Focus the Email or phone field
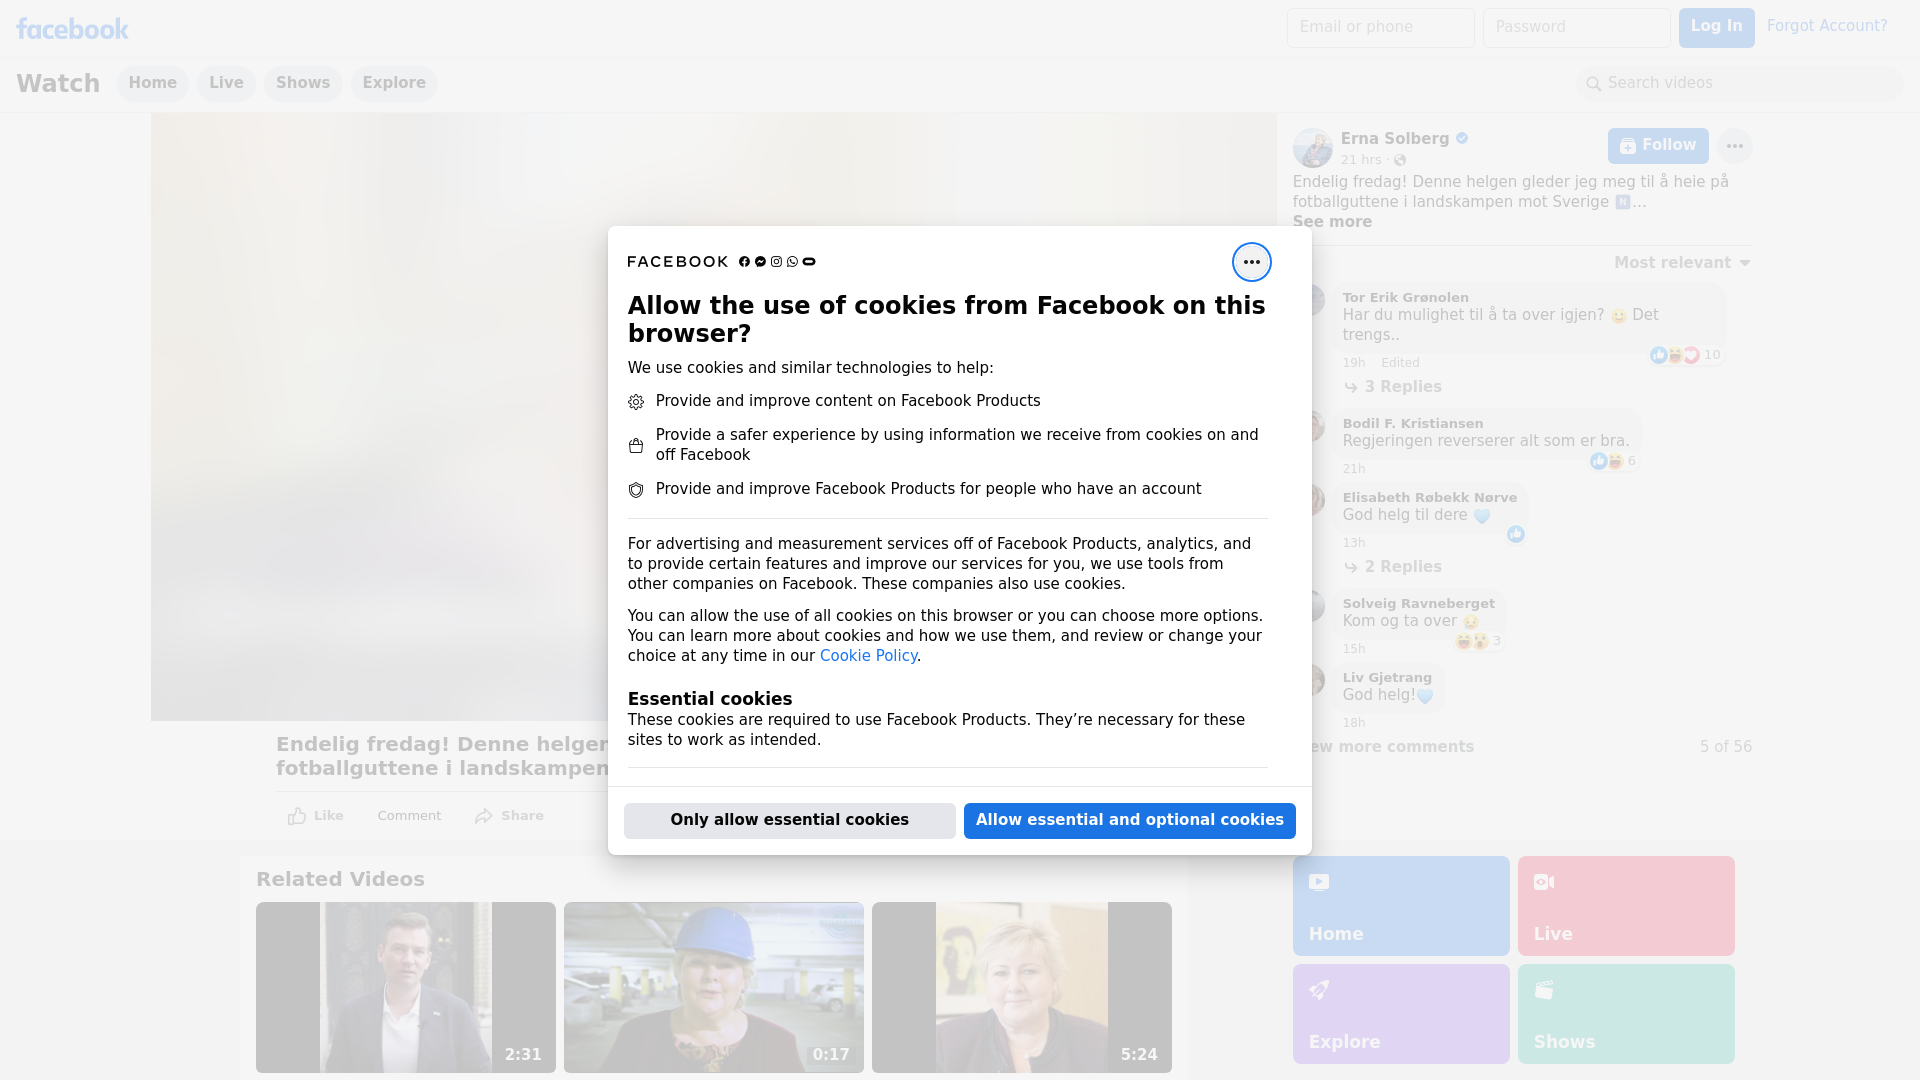 1380,28
